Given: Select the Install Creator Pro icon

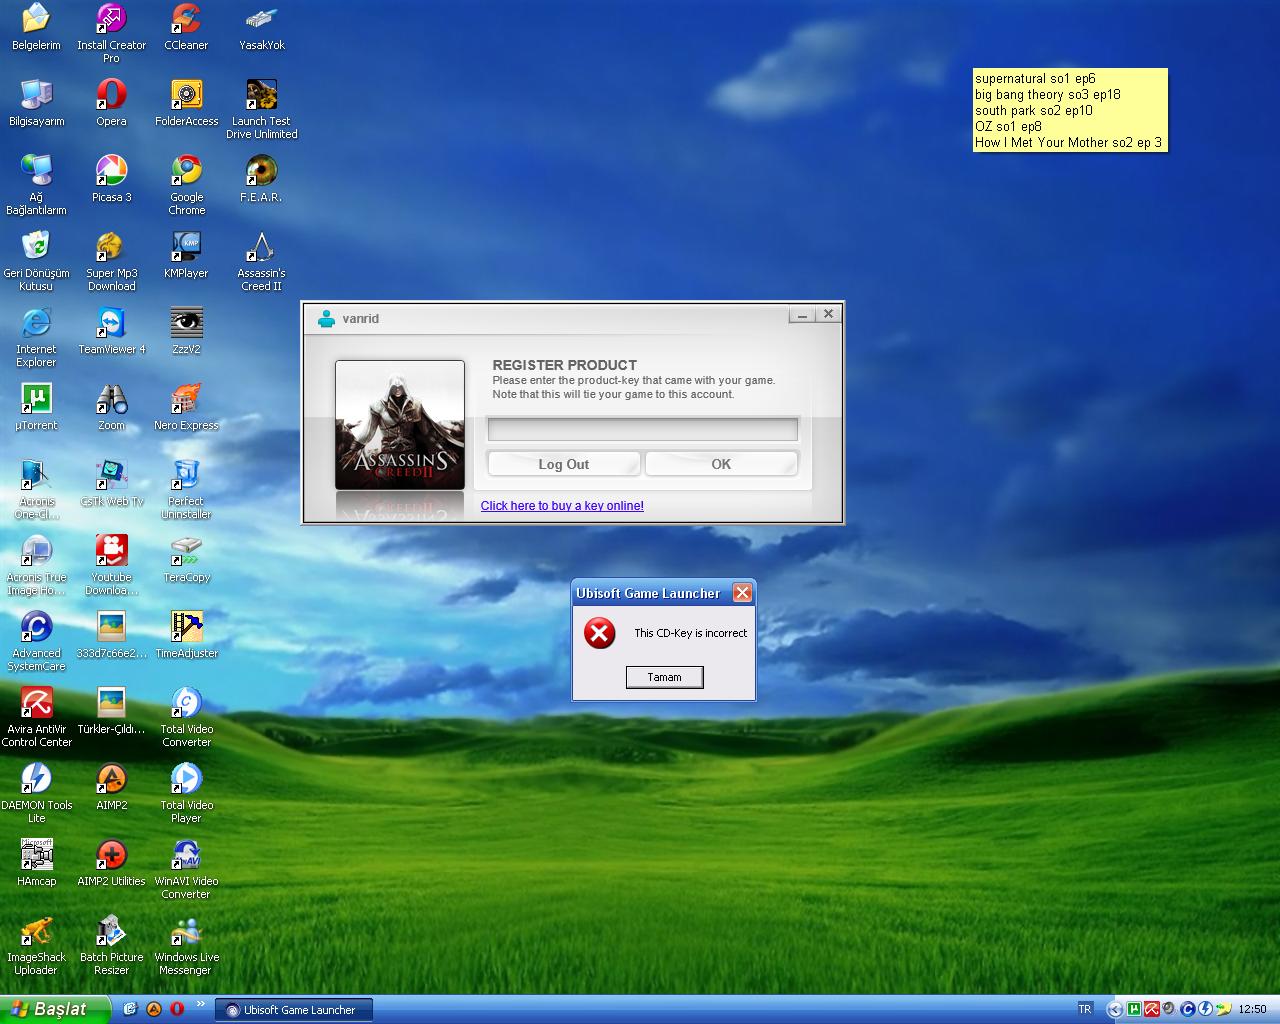Looking at the screenshot, I should click(111, 33).
